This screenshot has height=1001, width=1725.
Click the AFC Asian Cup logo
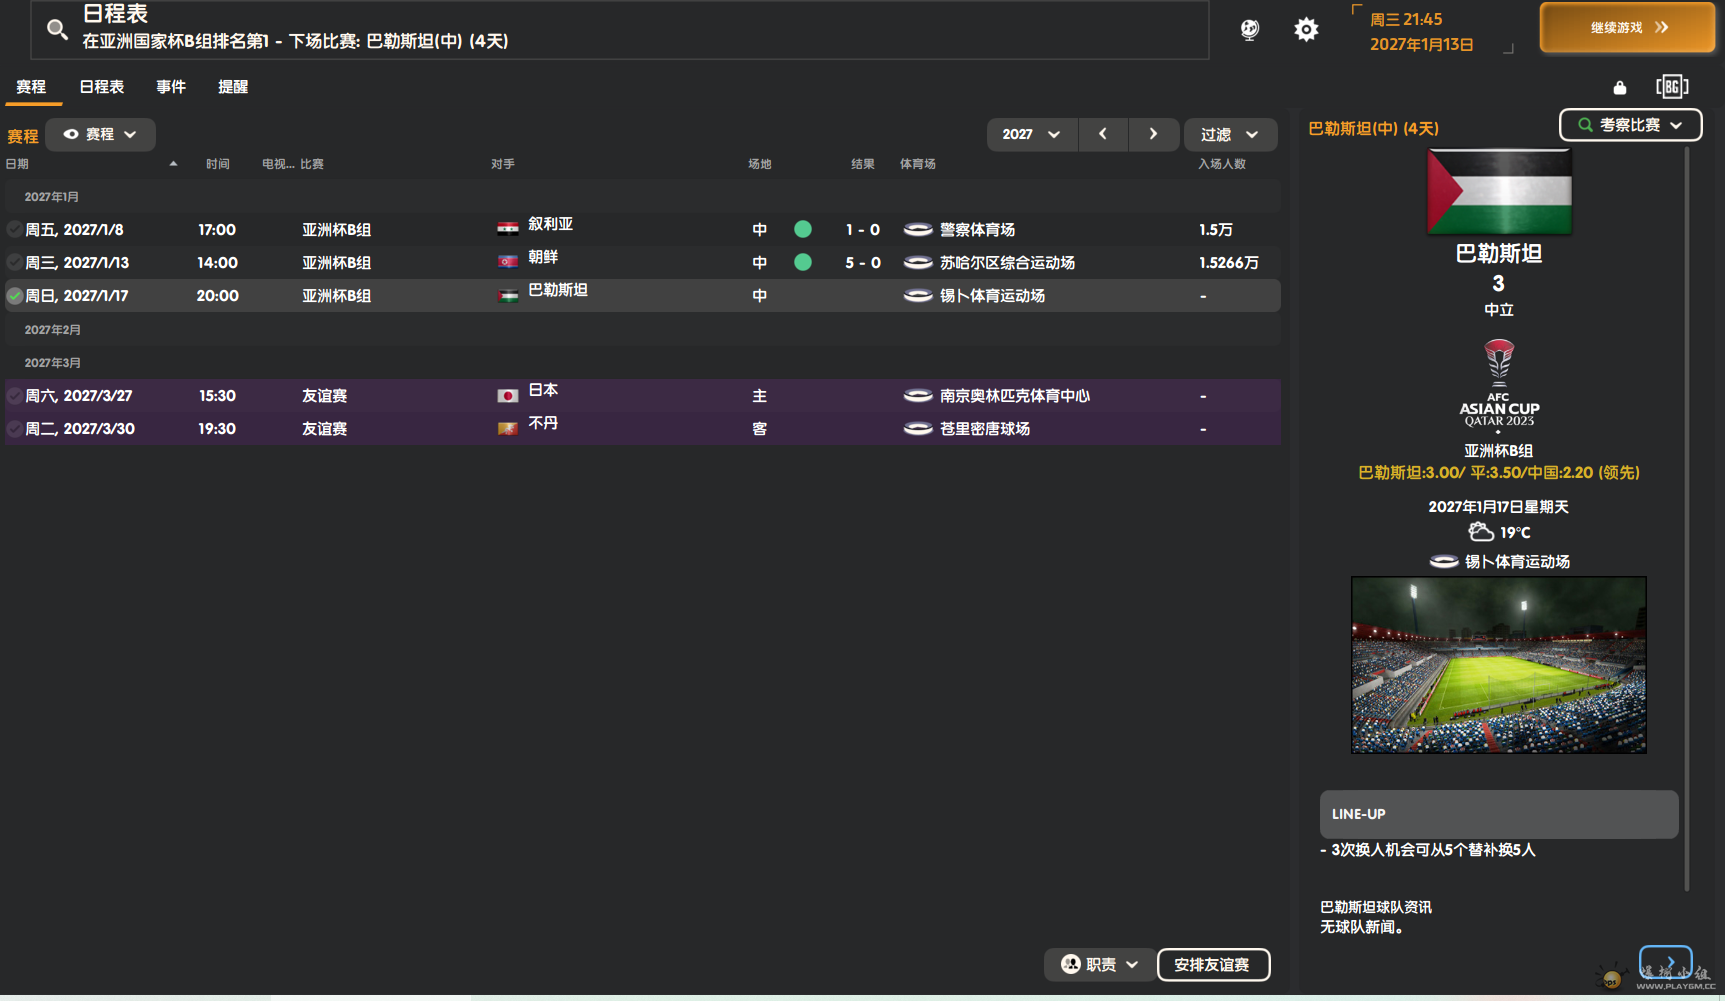point(1499,385)
